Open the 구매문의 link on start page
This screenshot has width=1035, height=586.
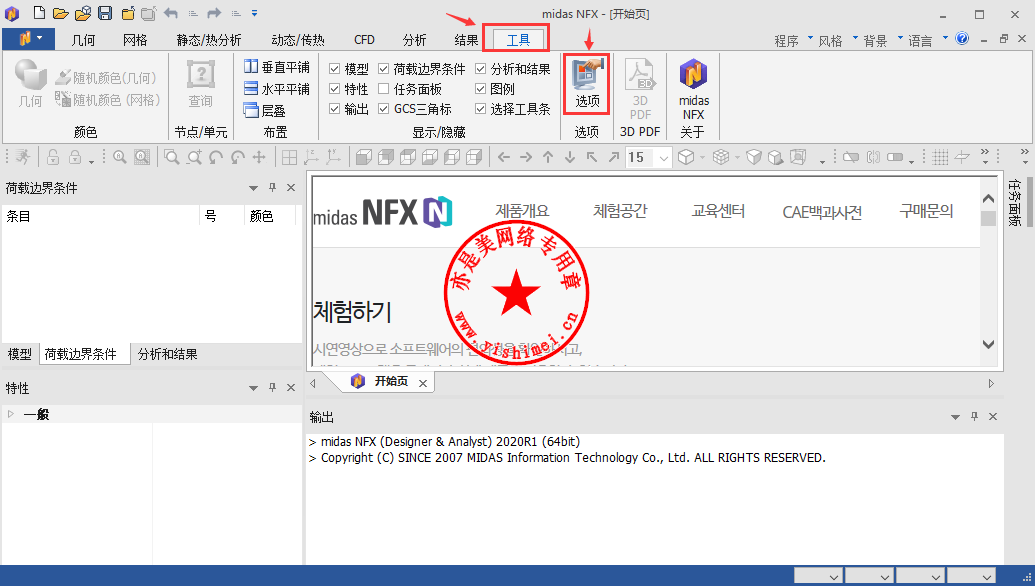[926, 211]
